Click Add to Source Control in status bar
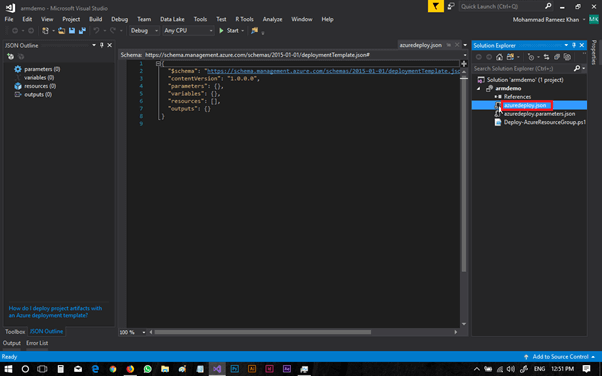The image size is (602, 376). 560,357
